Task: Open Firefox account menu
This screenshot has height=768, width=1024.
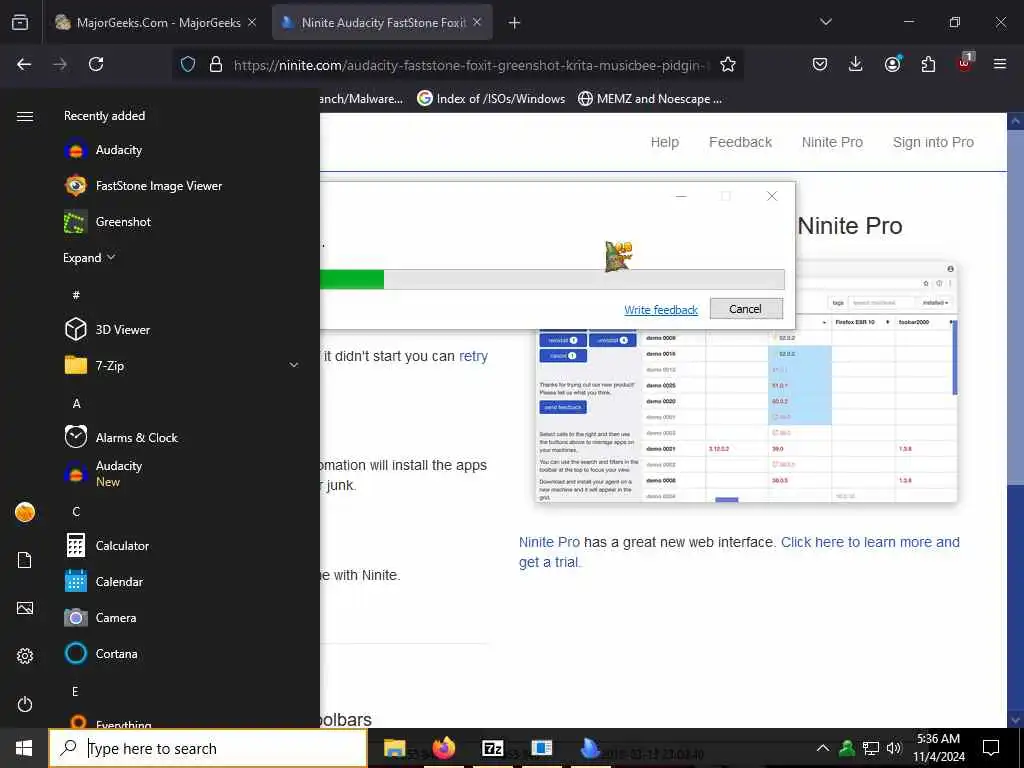Action: 892,64
